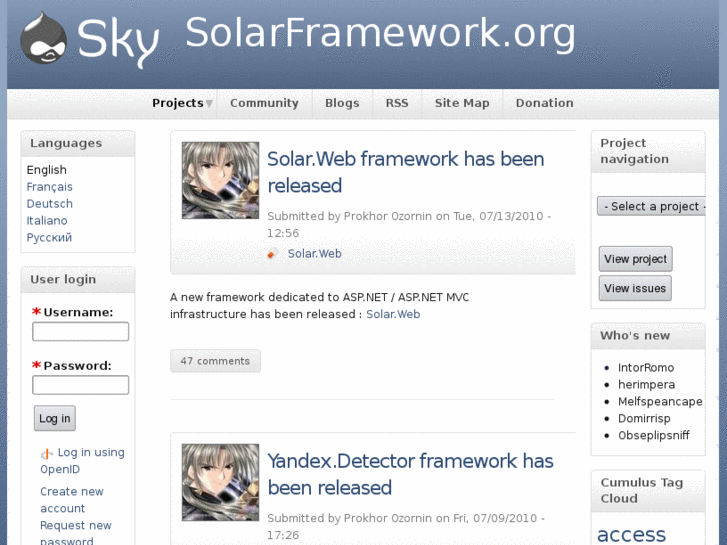The image size is (727, 545).
Task: Click the View project button
Action: 635,259
